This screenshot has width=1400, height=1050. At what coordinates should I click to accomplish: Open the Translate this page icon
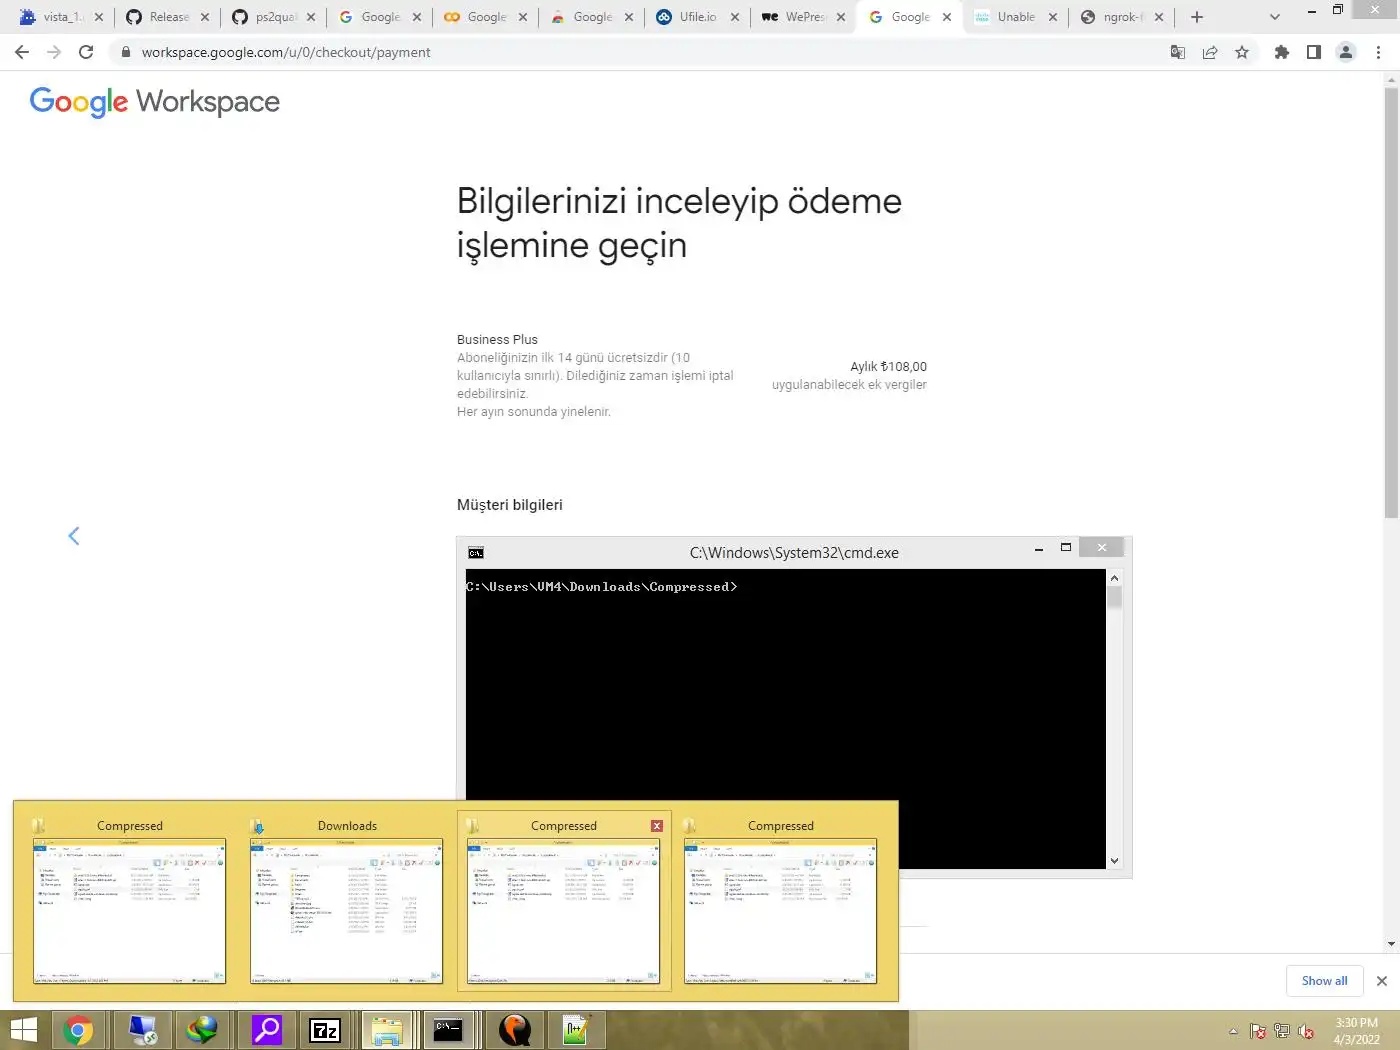pyautogui.click(x=1178, y=52)
